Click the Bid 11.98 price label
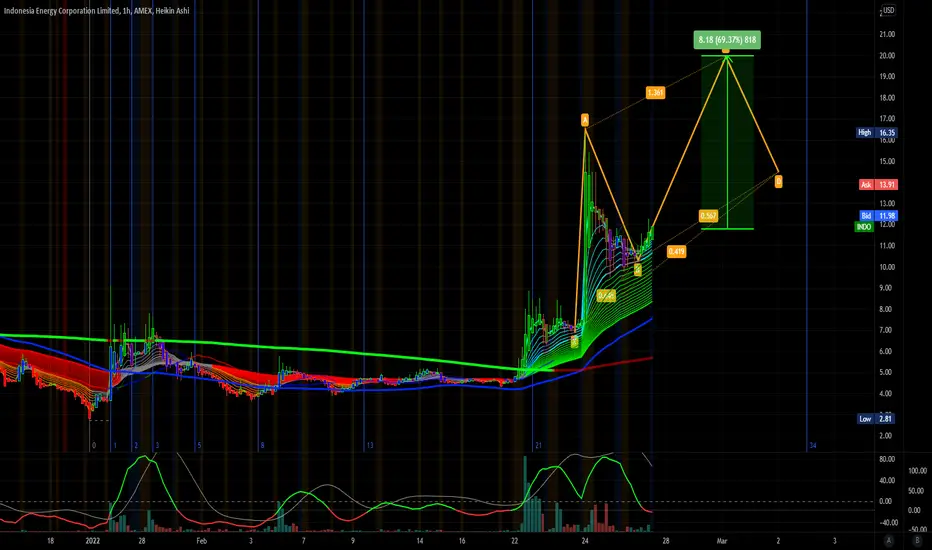 point(878,216)
